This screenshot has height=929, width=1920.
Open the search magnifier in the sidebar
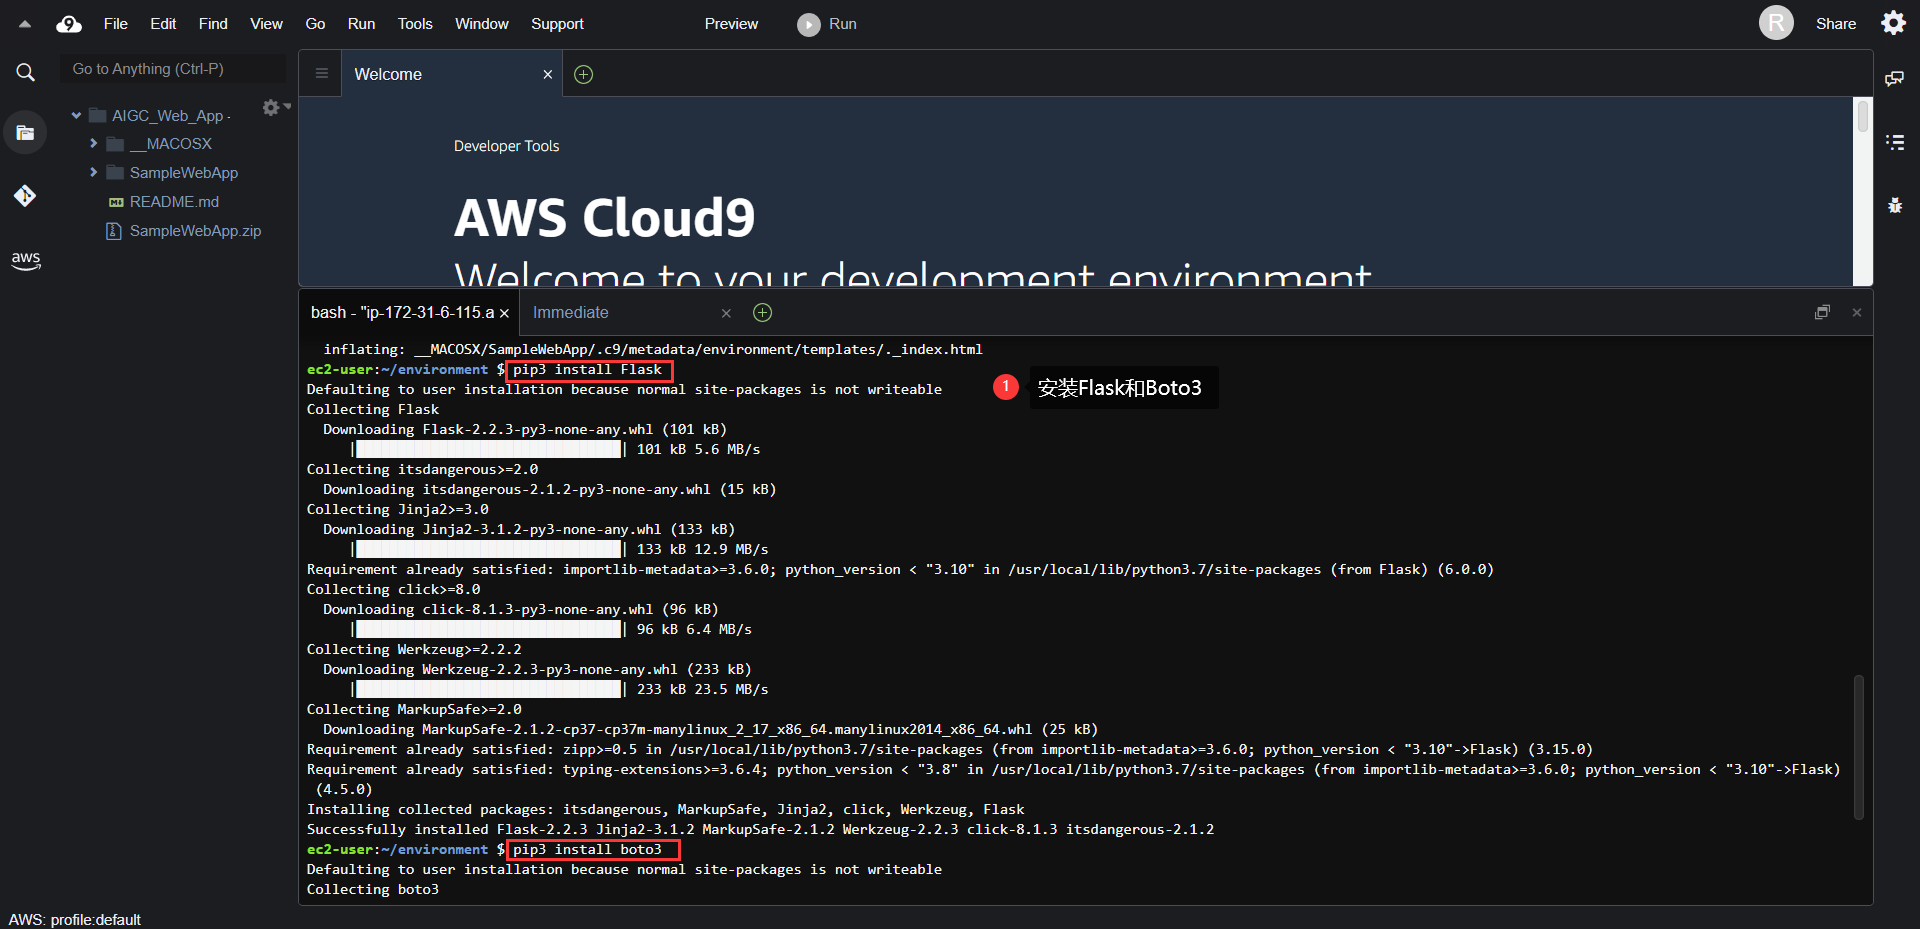[25, 72]
